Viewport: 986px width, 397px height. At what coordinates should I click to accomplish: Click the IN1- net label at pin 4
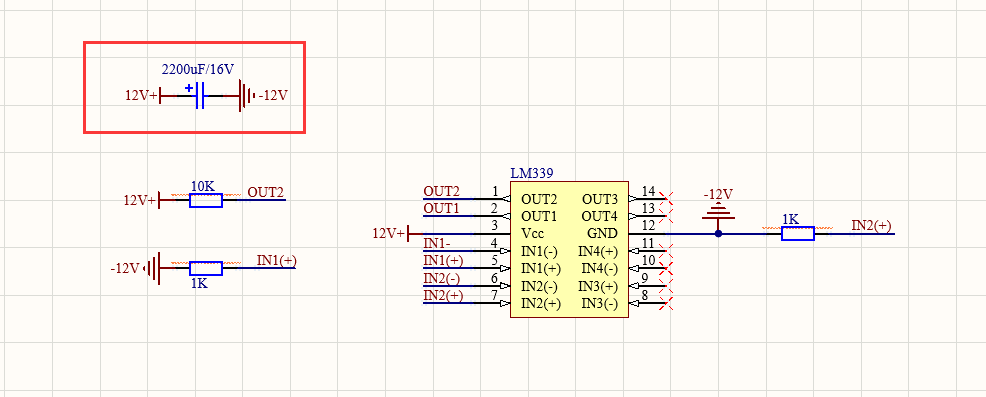click(437, 243)
